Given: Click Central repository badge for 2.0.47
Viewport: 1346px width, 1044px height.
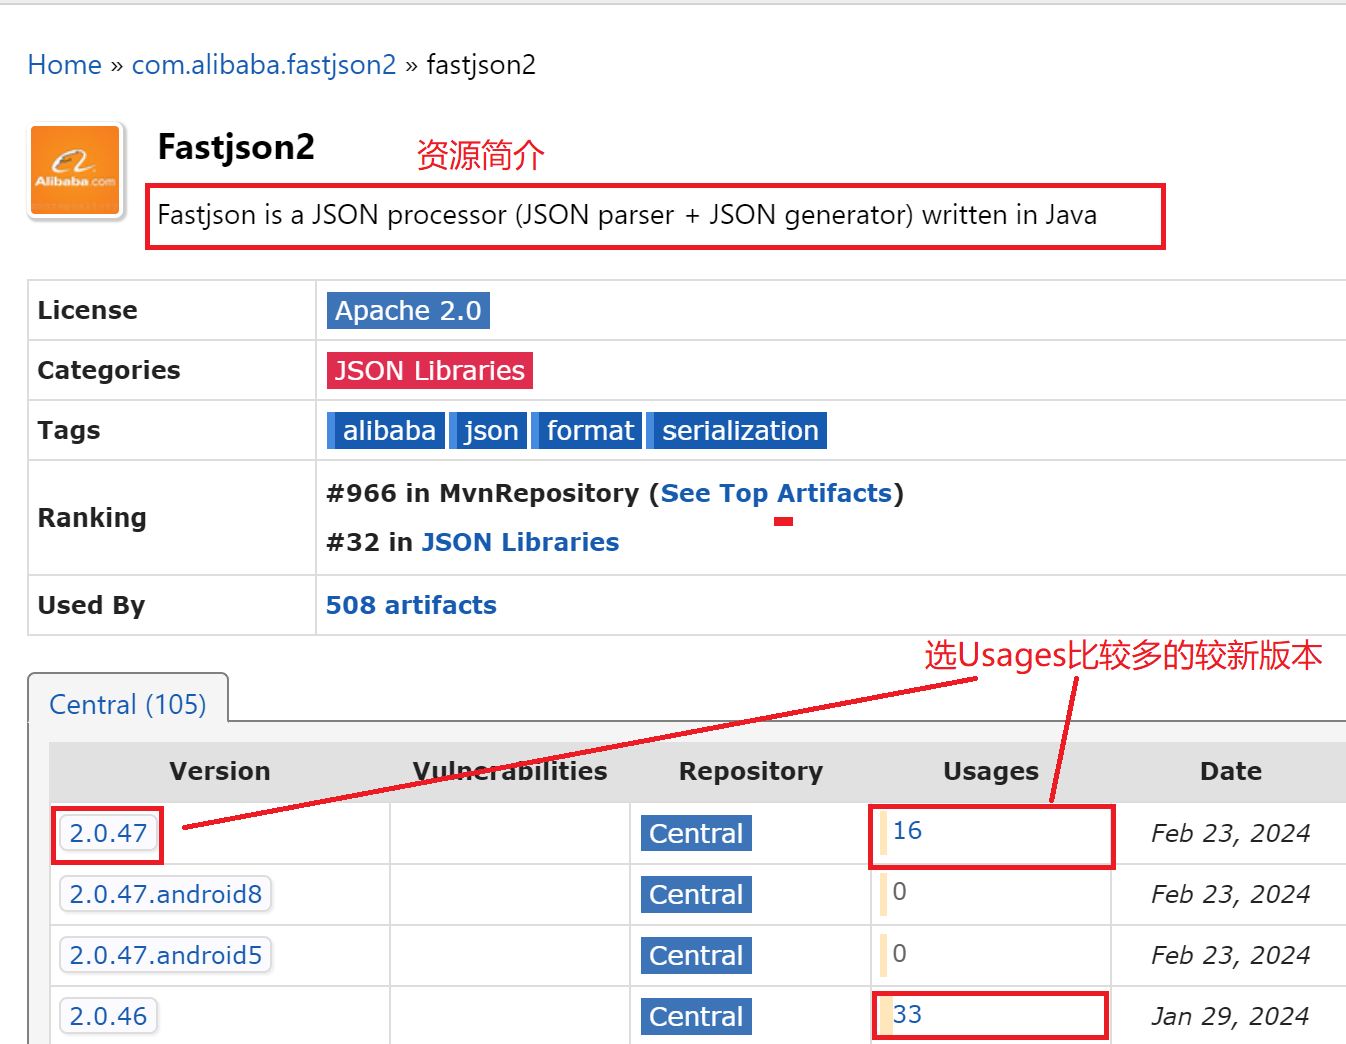Looking at the screenshot, I should pyautogui.click(x=696, y=833).
